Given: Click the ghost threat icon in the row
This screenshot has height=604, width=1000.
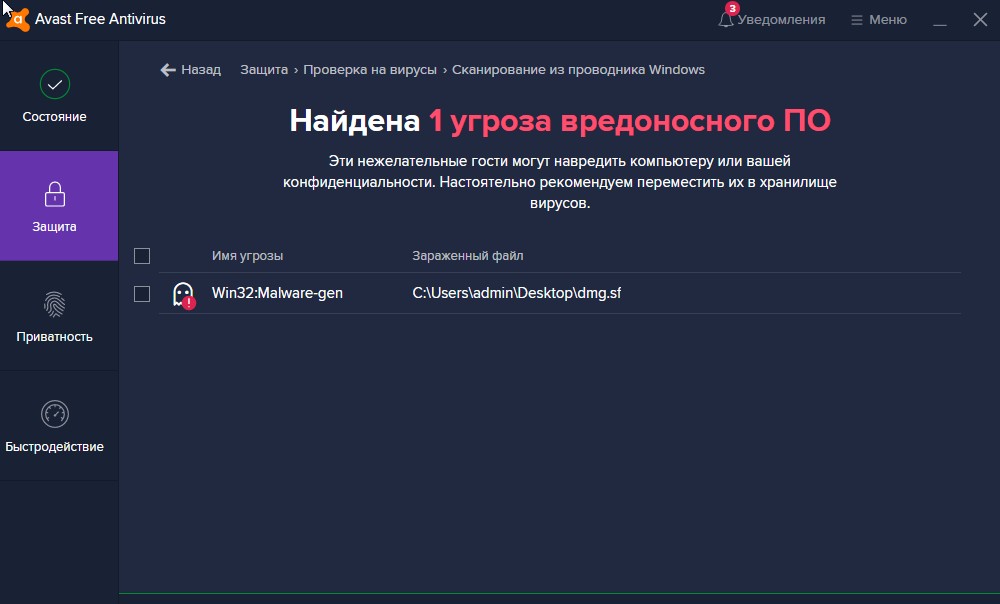Looking at the screenshot, I should [x=183, y=294].
